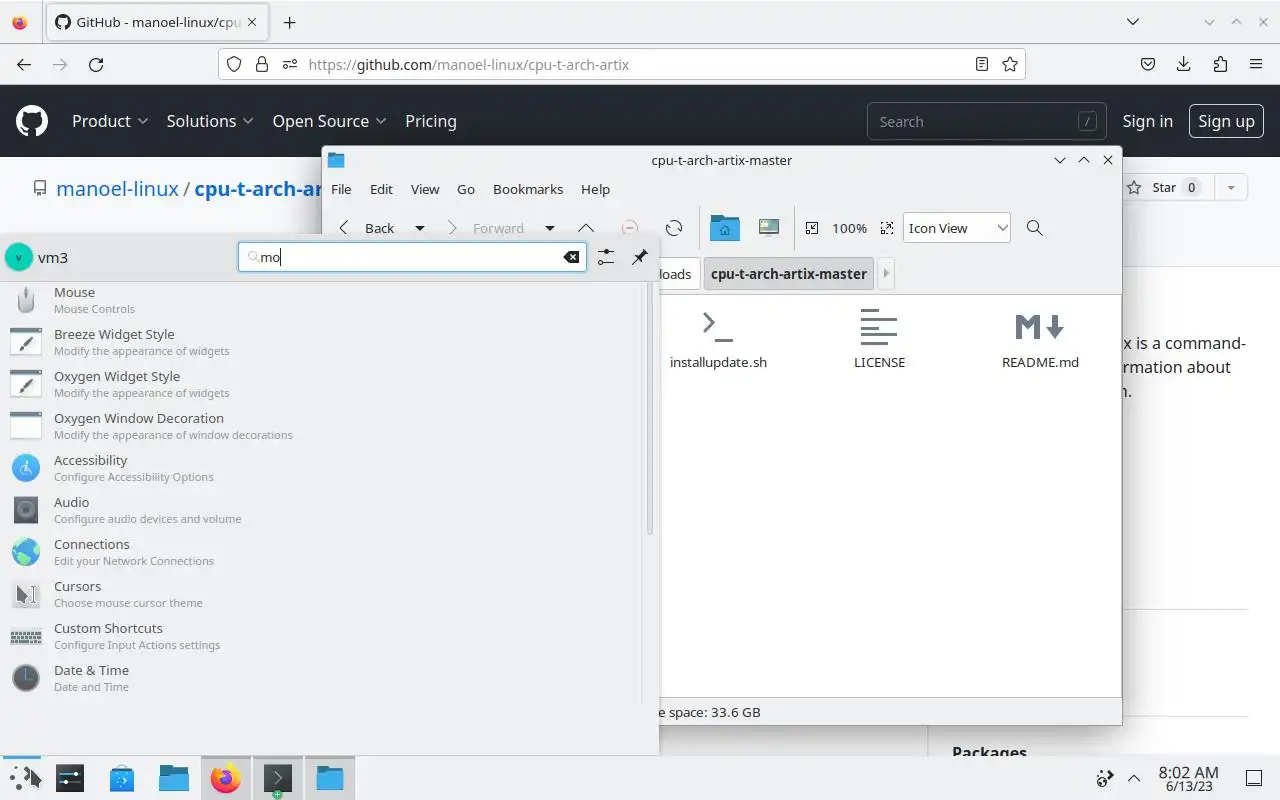Open Firefox application menu
Image resolution: width=1280 pixels, height=800 pixels.
(1256, 64)
